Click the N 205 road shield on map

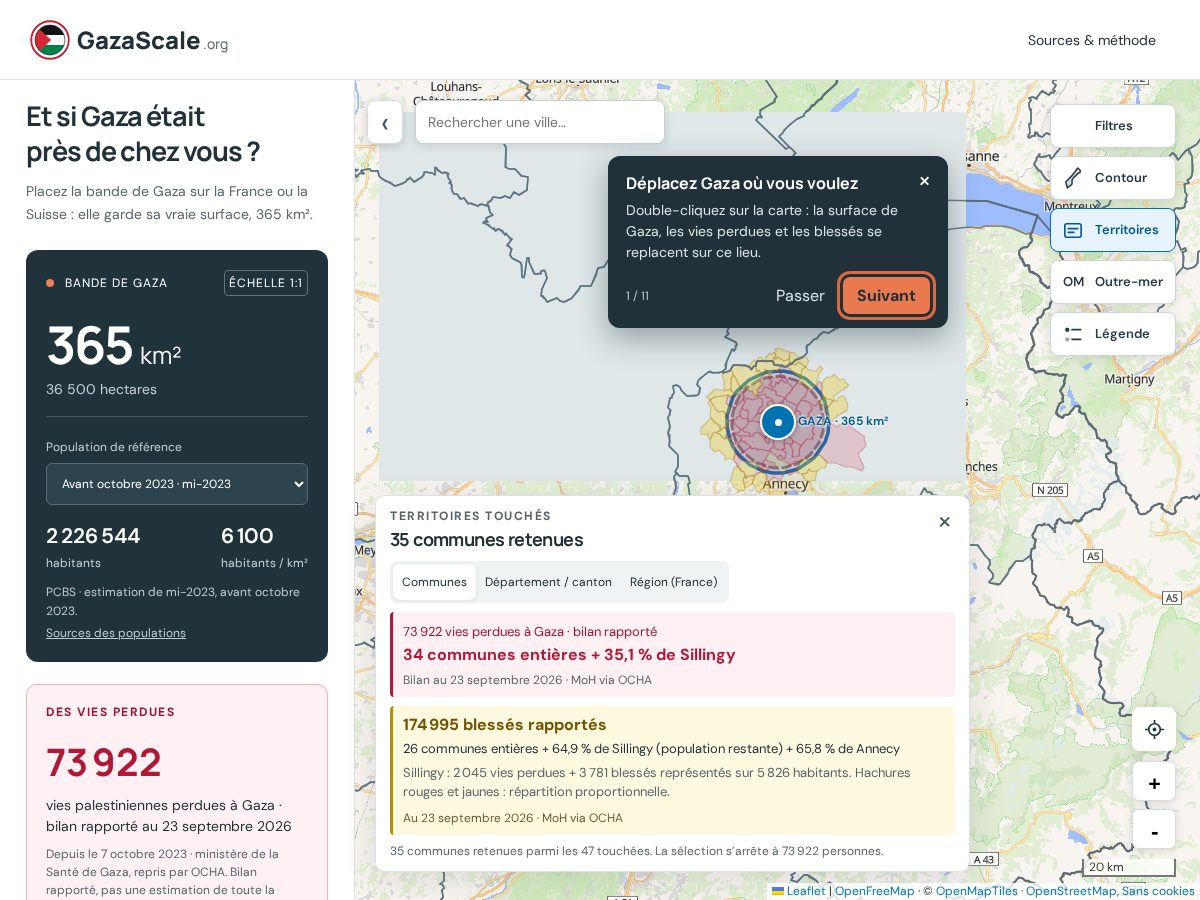[1050, 490]
